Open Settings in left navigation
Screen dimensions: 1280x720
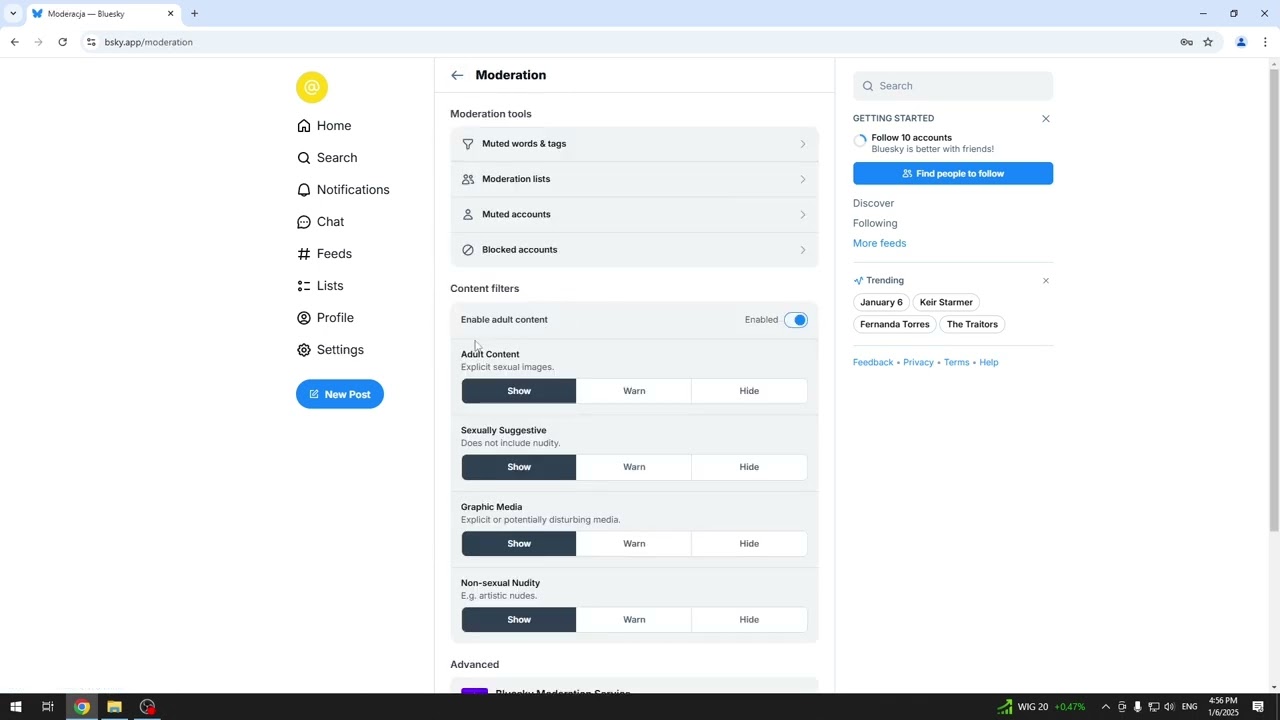(330, 350)
